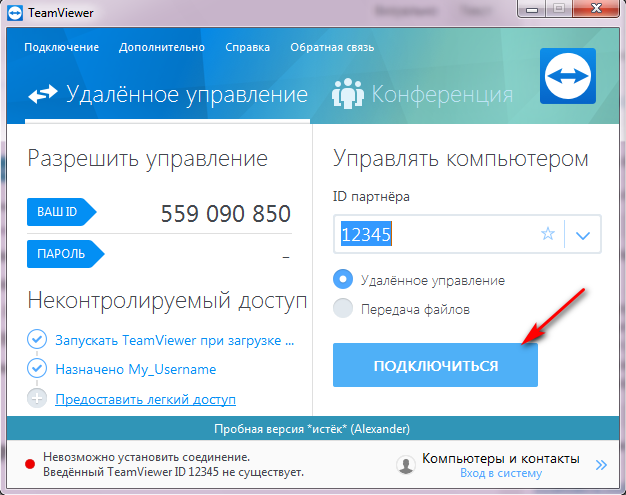Switch to Удалённое управление tab
The width and height of the screenshot is (626, 495).
tap(168, 95)
